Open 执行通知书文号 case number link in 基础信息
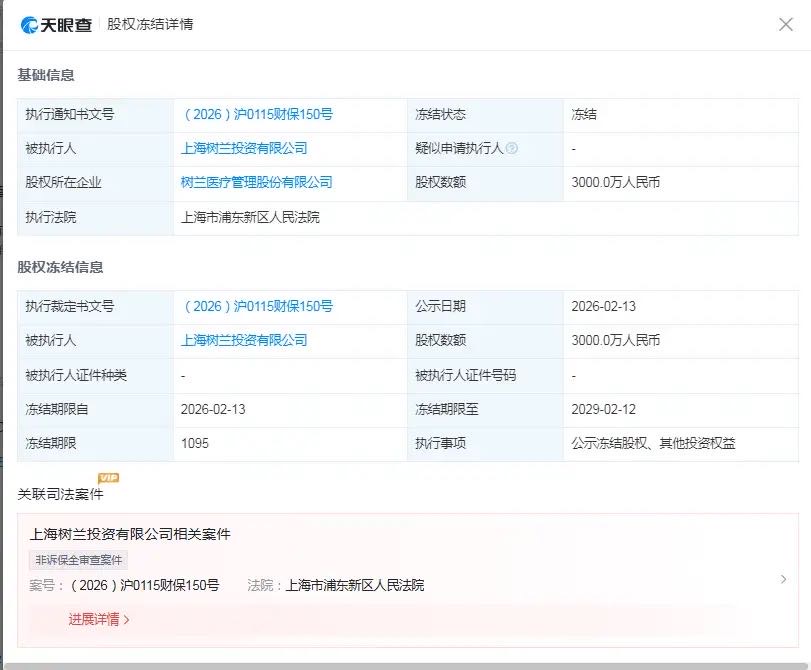The image size is (811, 670). point(257,114)
